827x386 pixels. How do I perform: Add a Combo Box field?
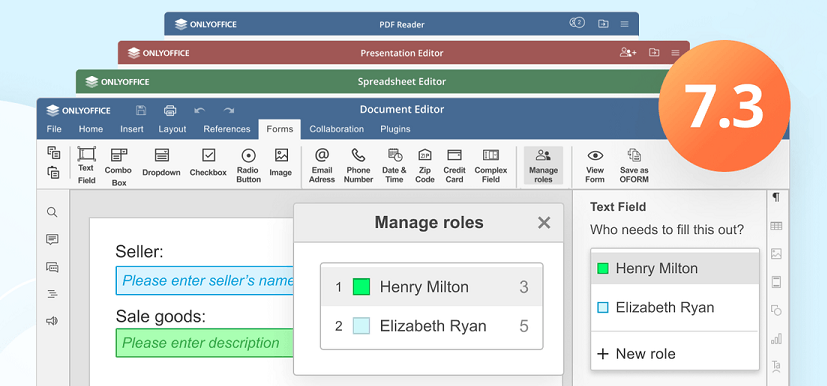pyautogui.click(x=118, y=167)
